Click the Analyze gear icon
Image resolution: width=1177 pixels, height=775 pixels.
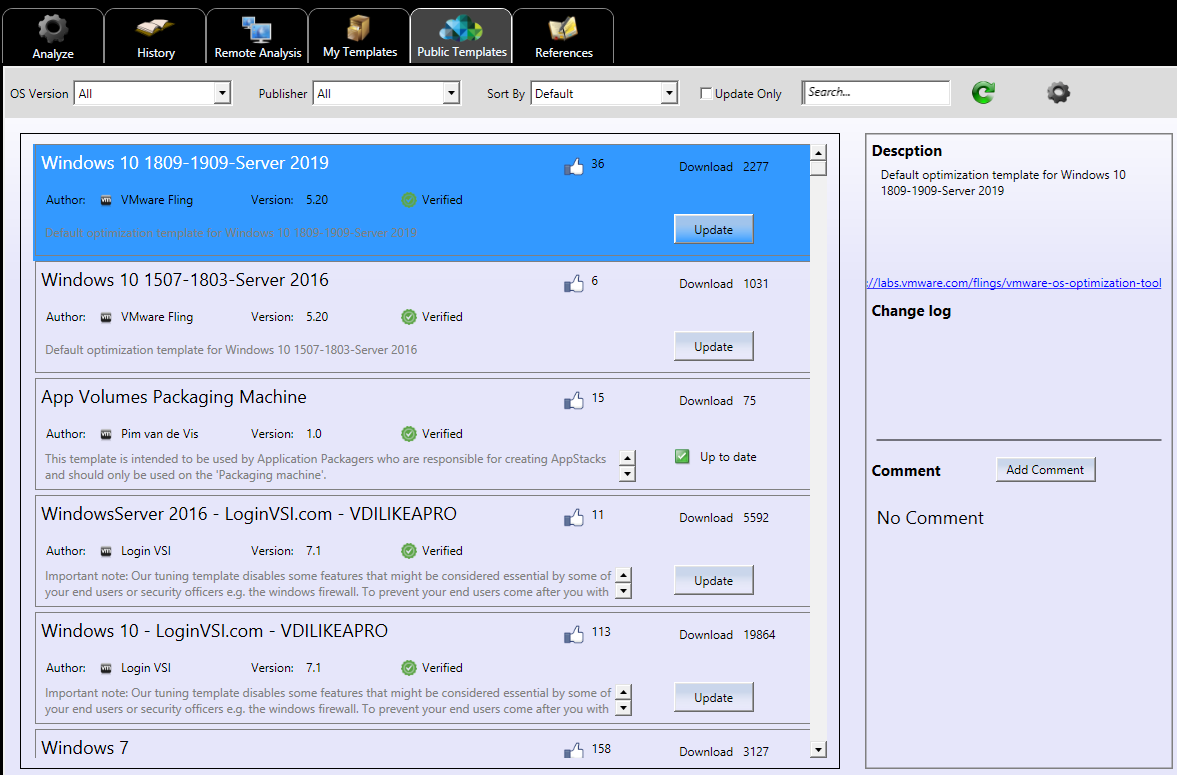pos(53,29)
